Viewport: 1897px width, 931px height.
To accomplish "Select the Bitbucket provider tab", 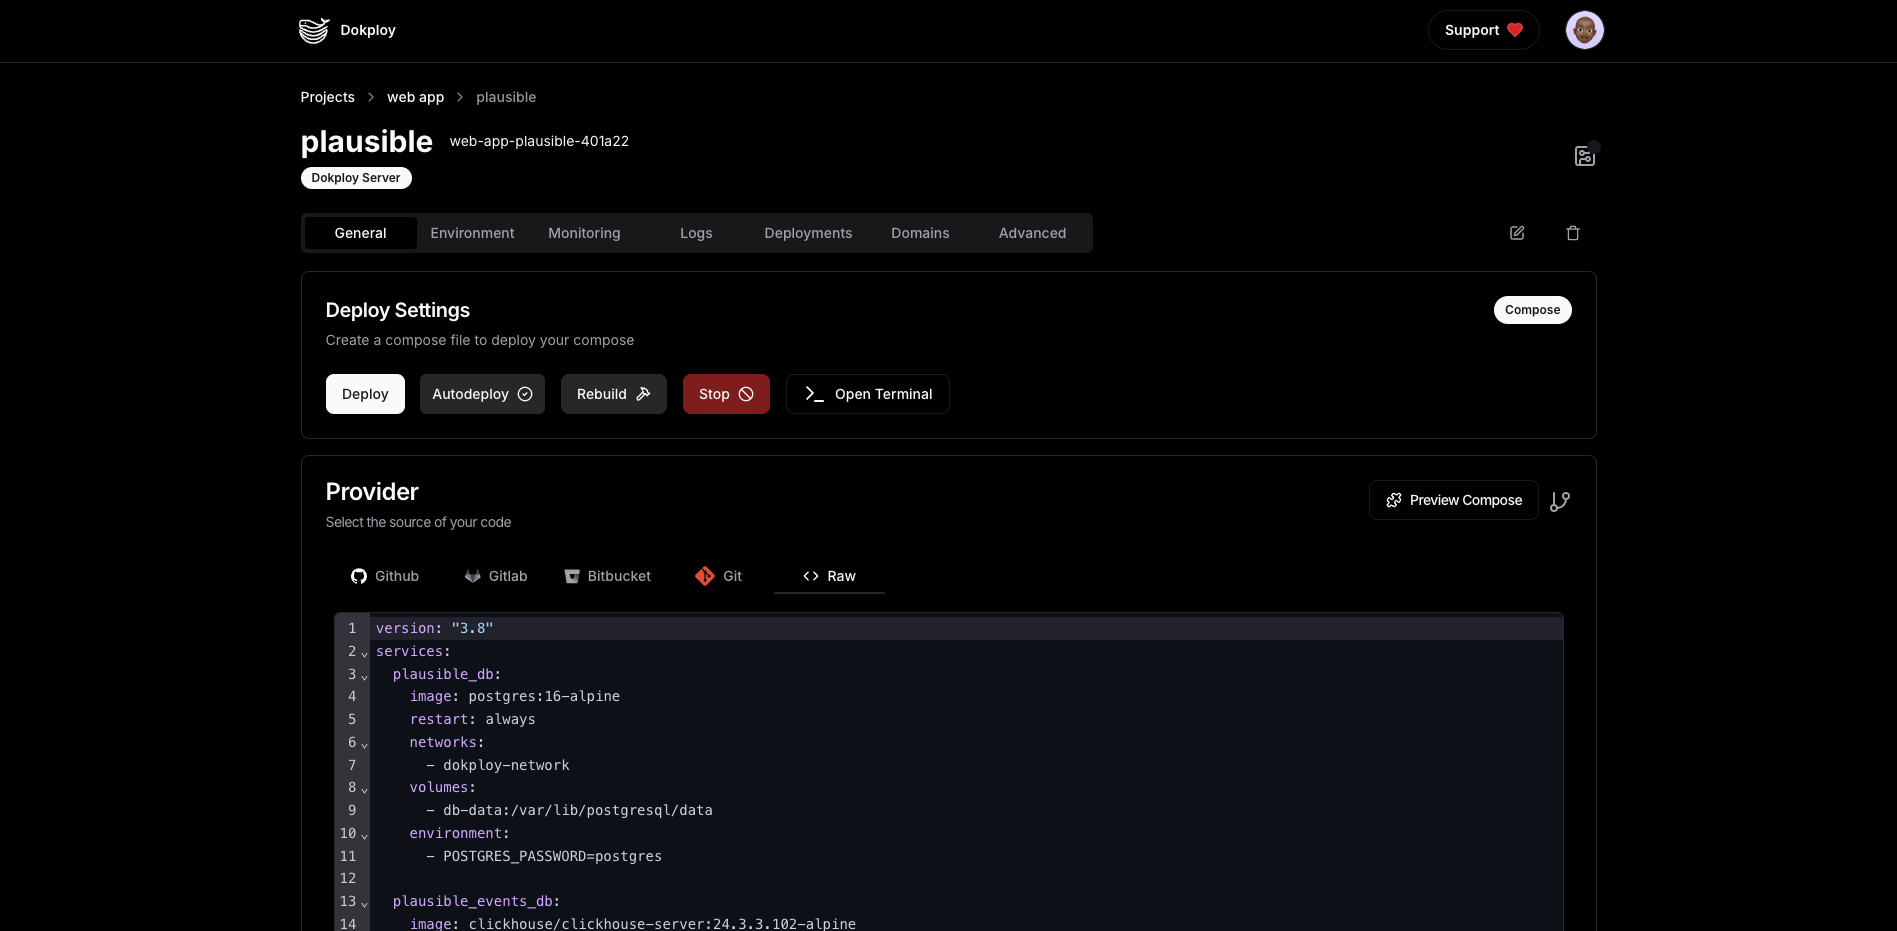I will [x=608, y=576].
